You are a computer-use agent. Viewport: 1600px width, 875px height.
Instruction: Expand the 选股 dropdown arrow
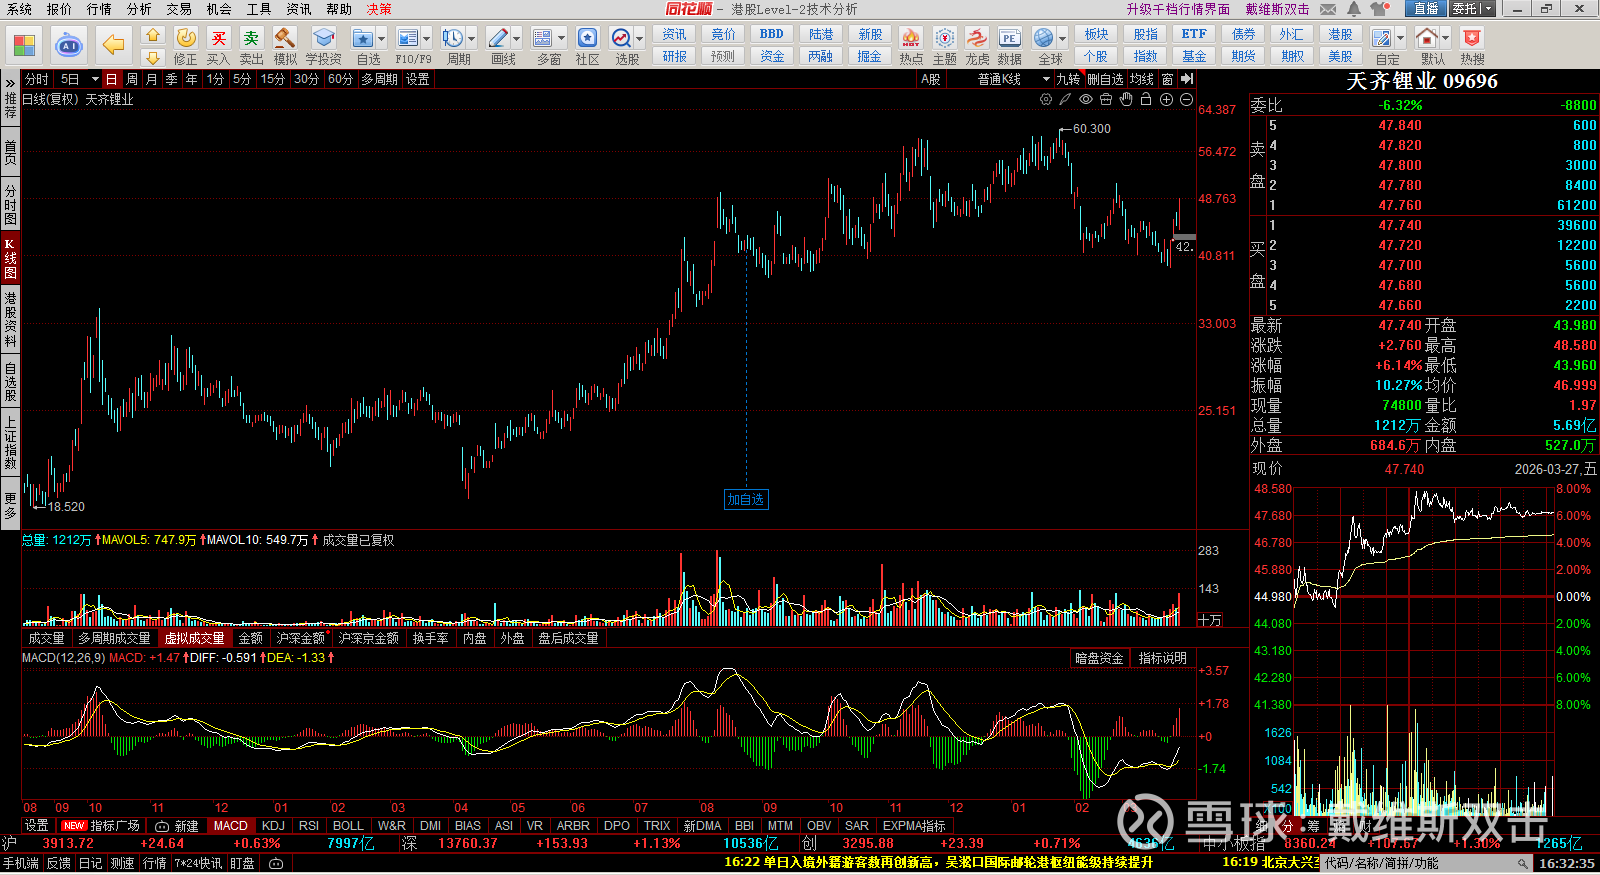[640, 39]
